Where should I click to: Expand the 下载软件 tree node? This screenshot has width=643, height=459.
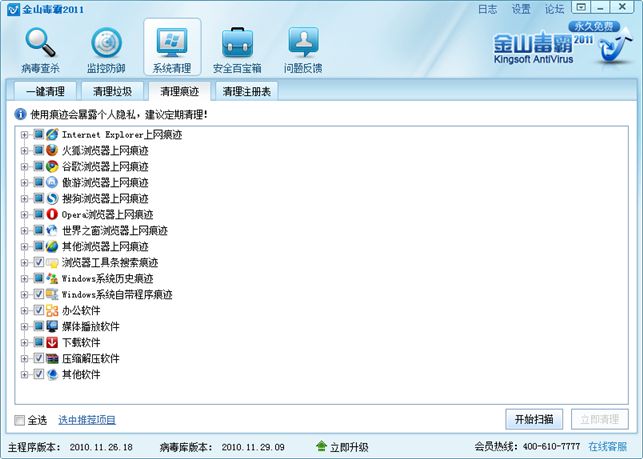tap(25, 343)
